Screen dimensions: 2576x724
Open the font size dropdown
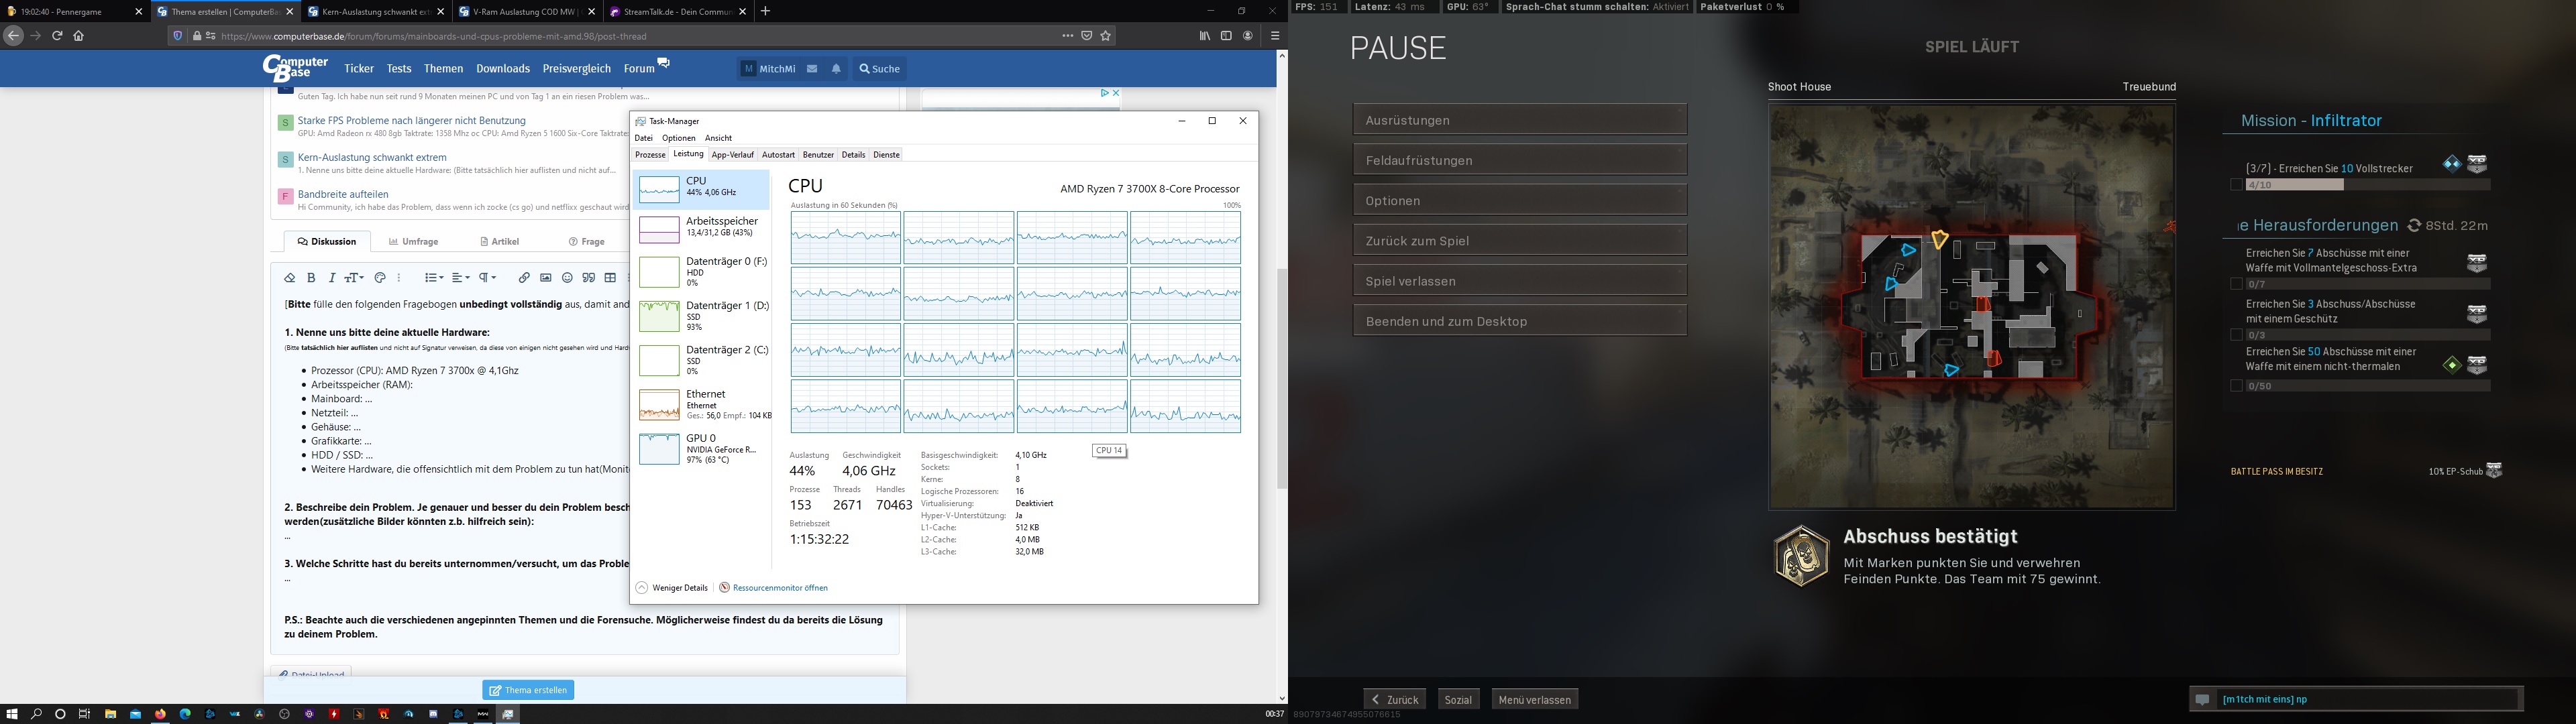[x=354, y=278]
